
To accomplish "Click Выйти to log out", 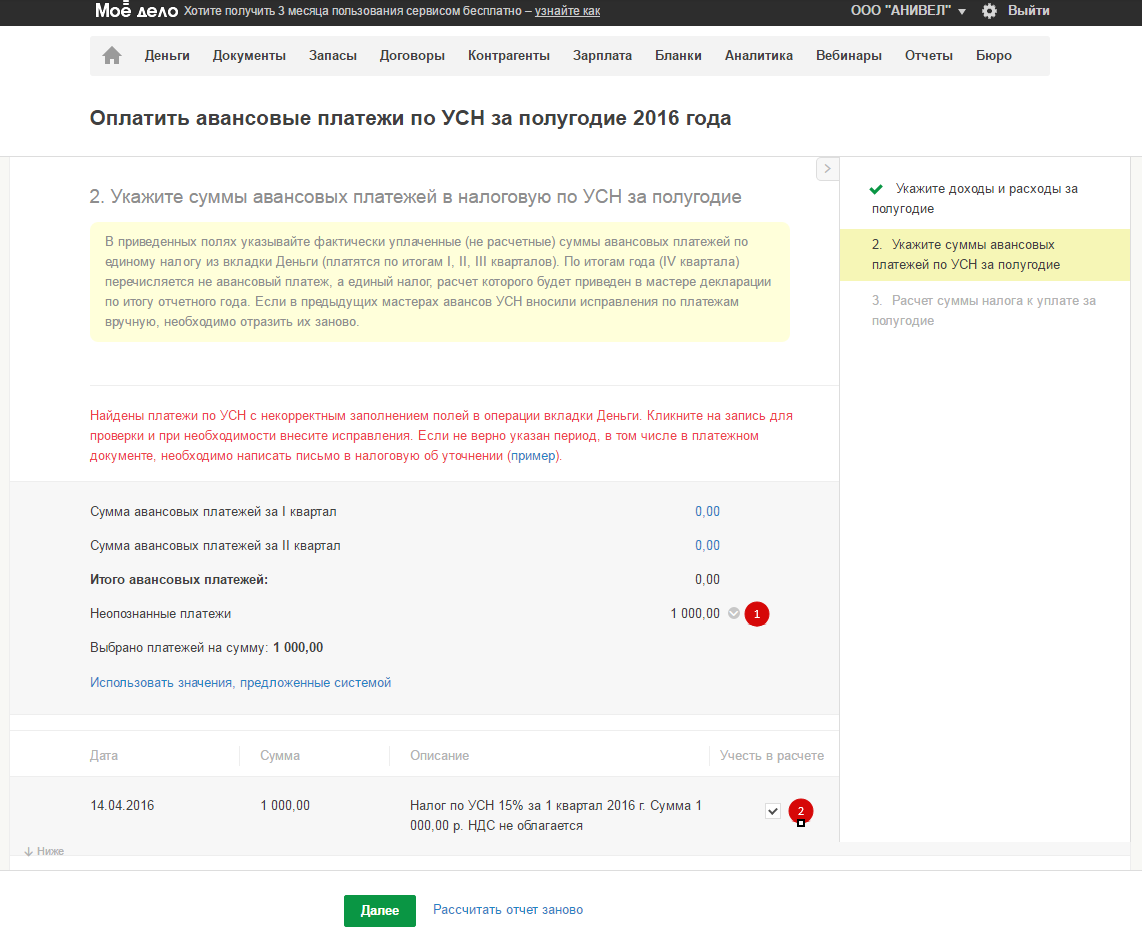I will point(1029,11).
